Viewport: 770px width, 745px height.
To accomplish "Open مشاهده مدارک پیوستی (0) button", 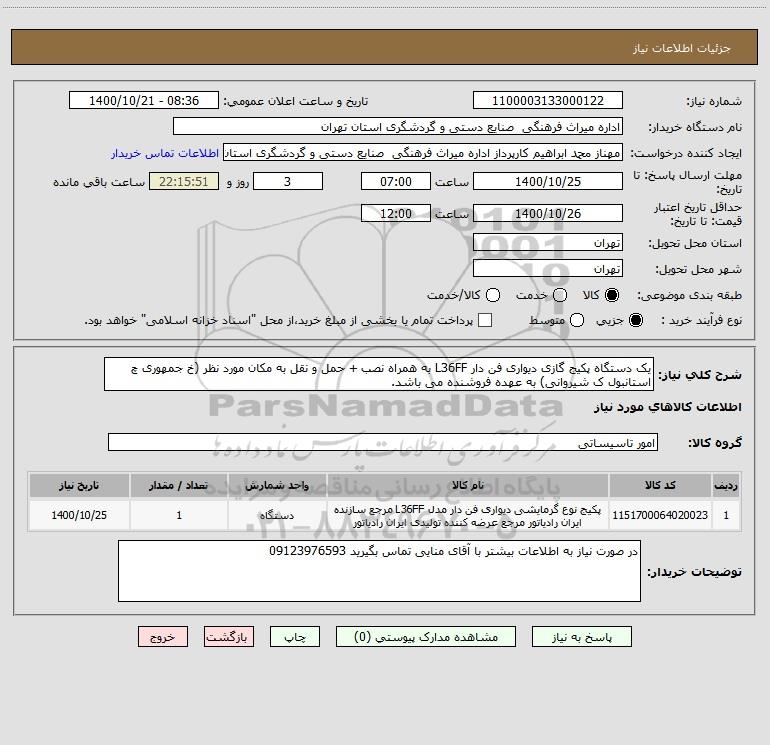I will pos(426,637).
